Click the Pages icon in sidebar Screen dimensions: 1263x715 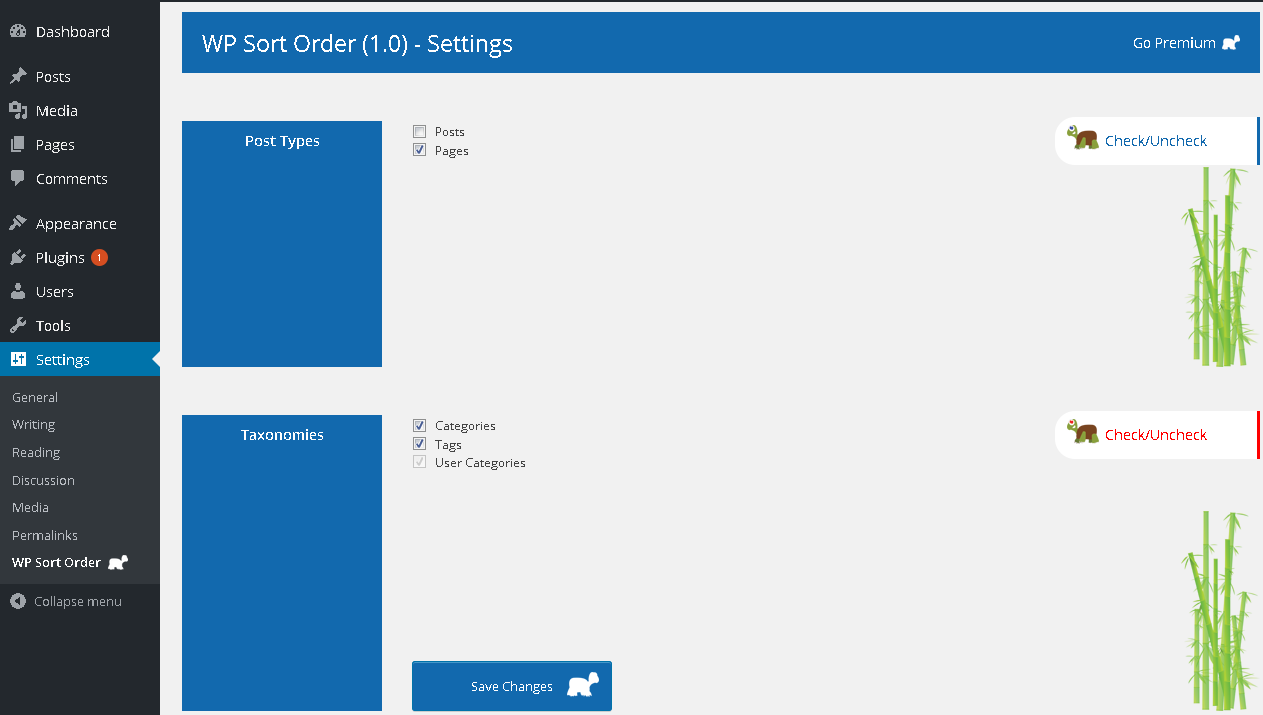(x=18, y=144)
